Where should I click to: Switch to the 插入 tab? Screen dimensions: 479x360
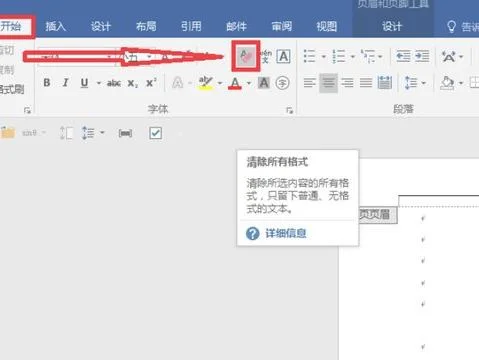pos(56,26)
